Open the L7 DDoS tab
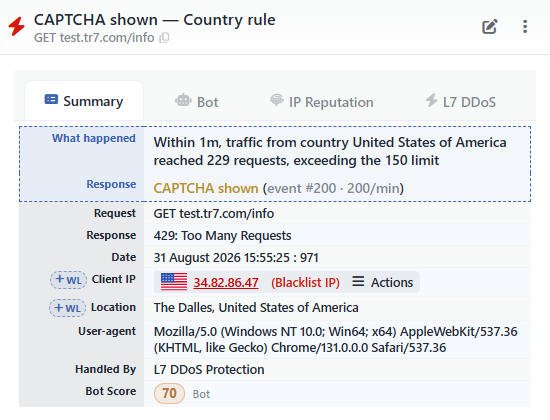The width and height of the screenshot is (550, 420). (x=460, y=102)
